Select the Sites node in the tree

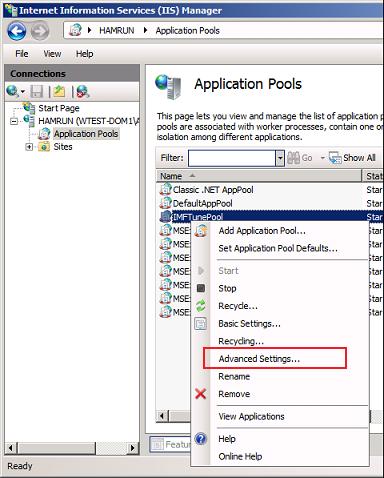click(63, 147)
